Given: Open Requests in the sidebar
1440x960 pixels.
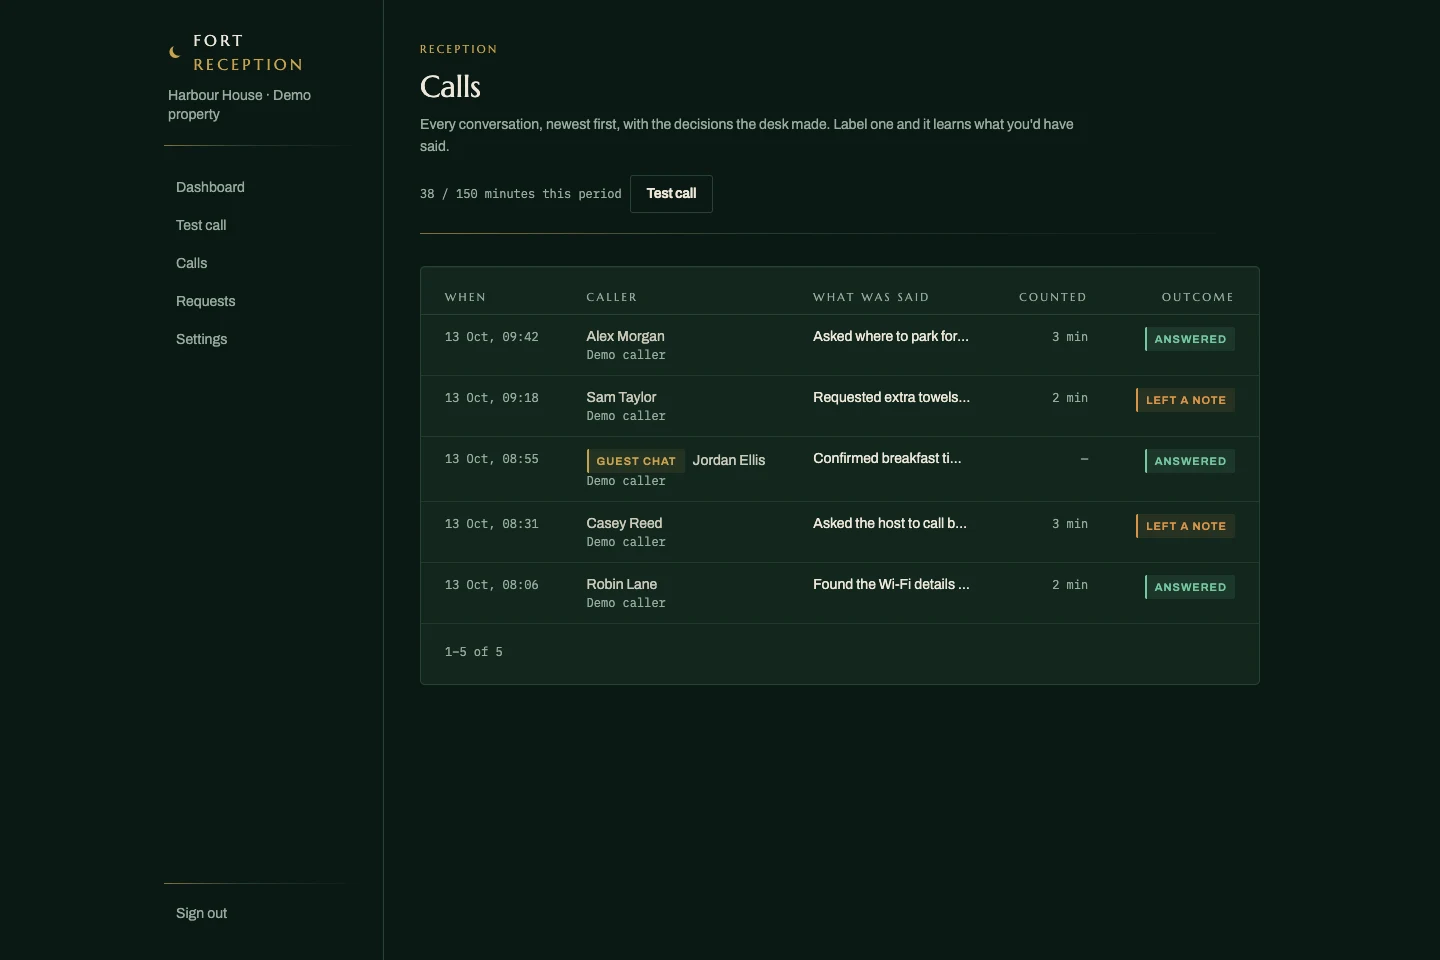Looking at the screenshot, I should pos(206,301).
